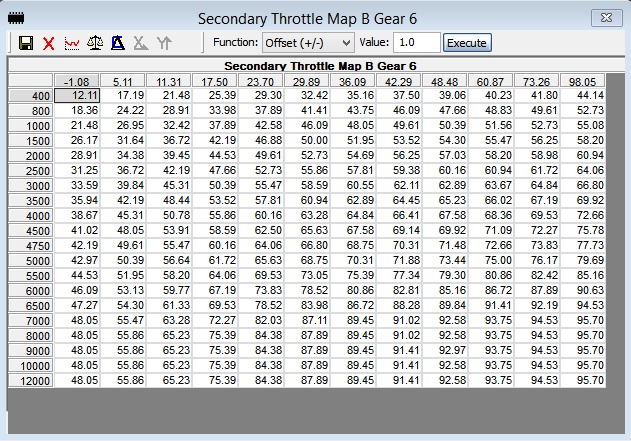The height and width of the screenshot is (441, 631).
Task: Click the greyed X-axis toolbar icon
Action: 141,43
